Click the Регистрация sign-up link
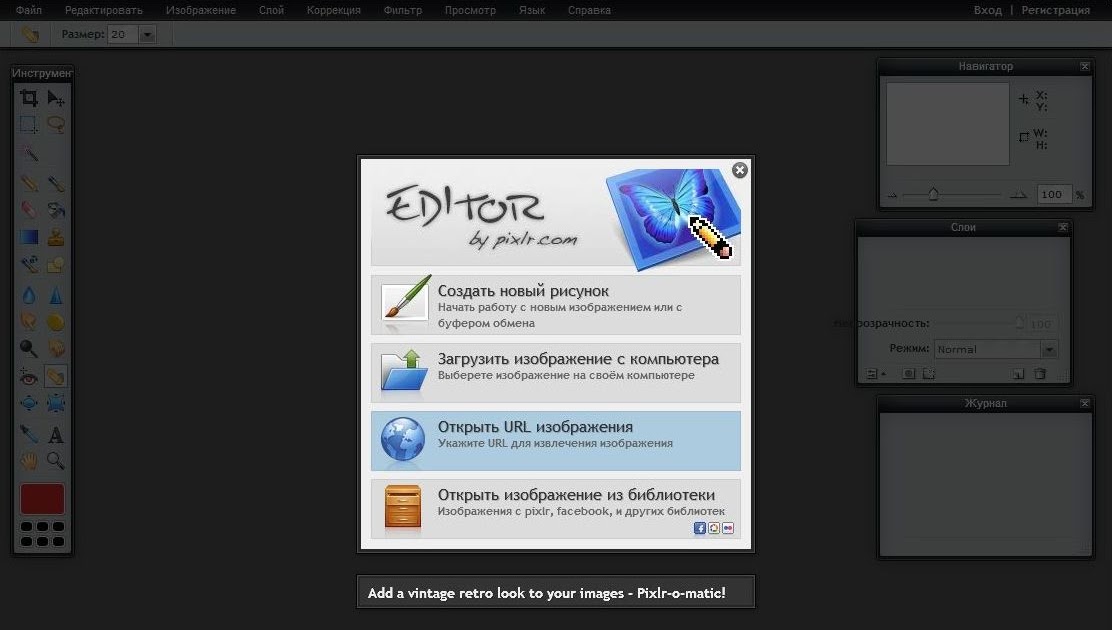 pos(1055,10)
